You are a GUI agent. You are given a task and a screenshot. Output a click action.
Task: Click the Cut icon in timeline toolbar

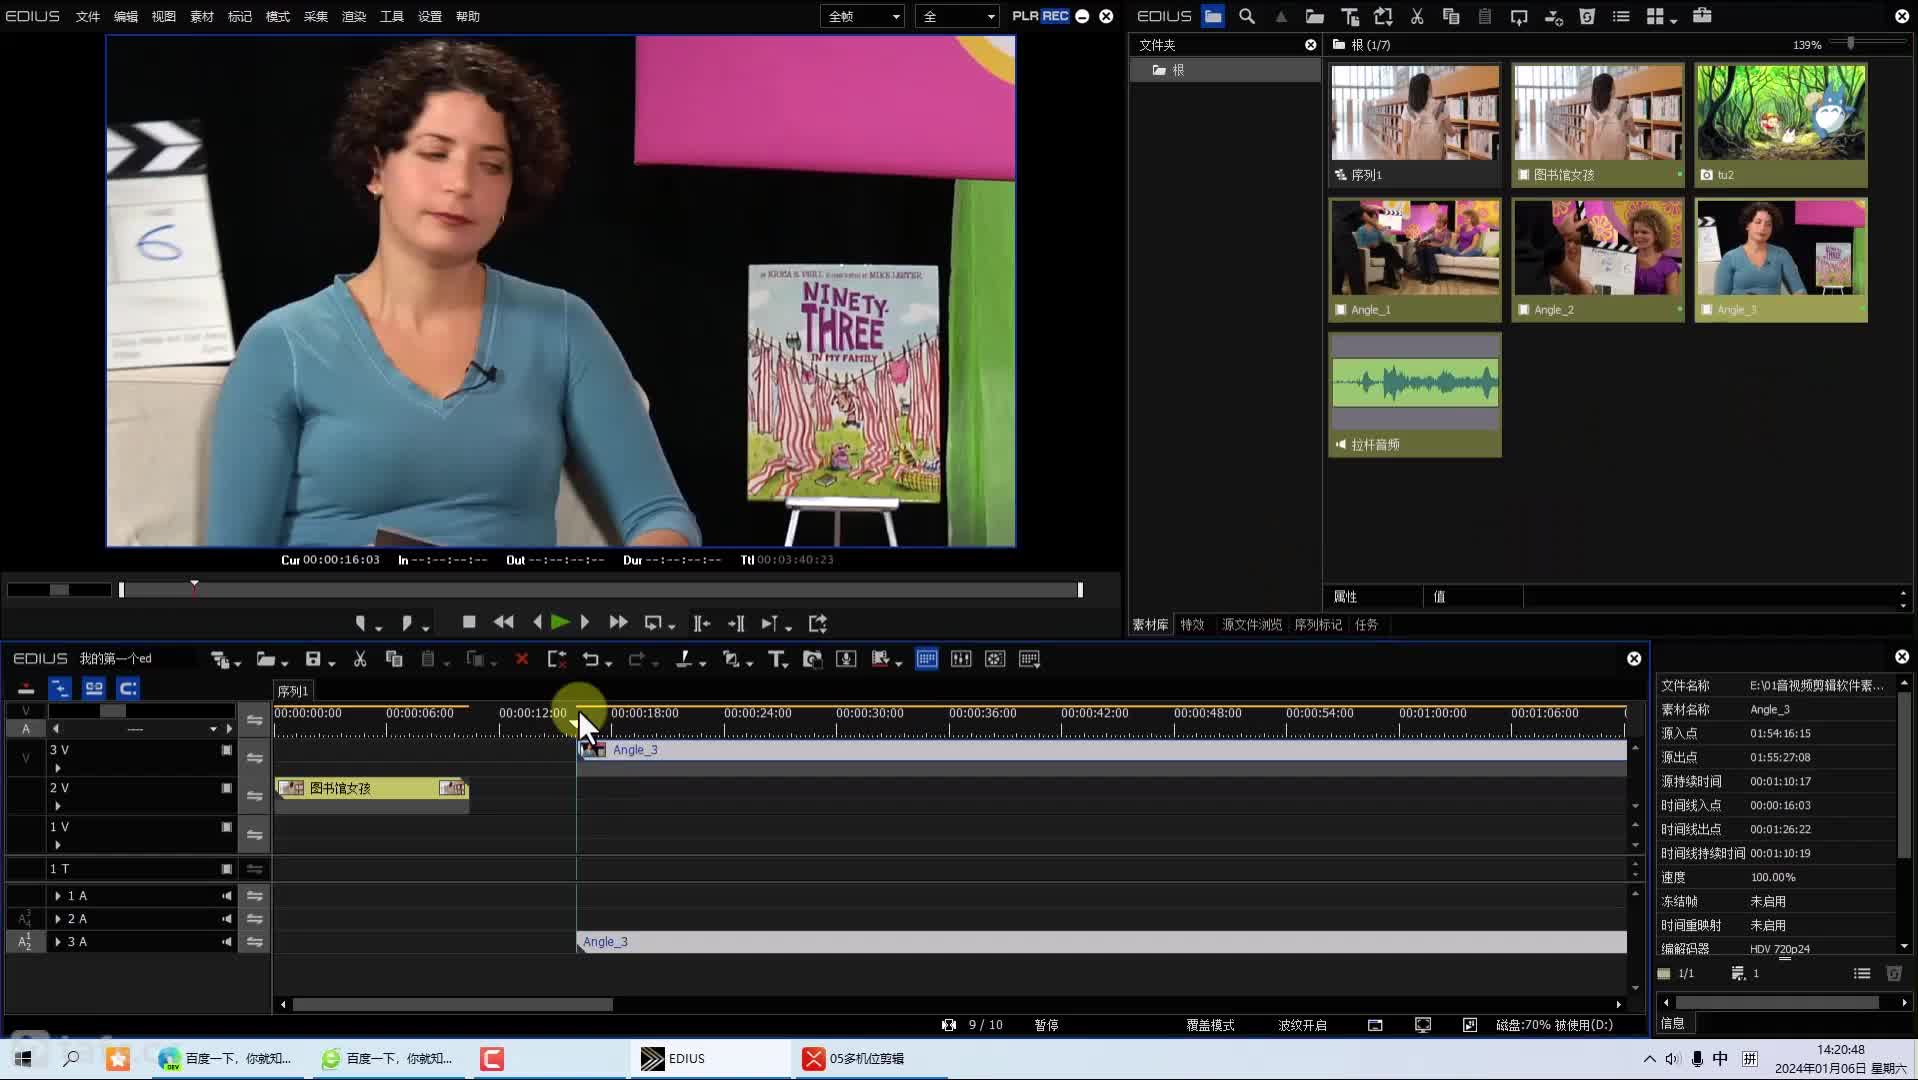pyautogui.click(x=360, y=659)
